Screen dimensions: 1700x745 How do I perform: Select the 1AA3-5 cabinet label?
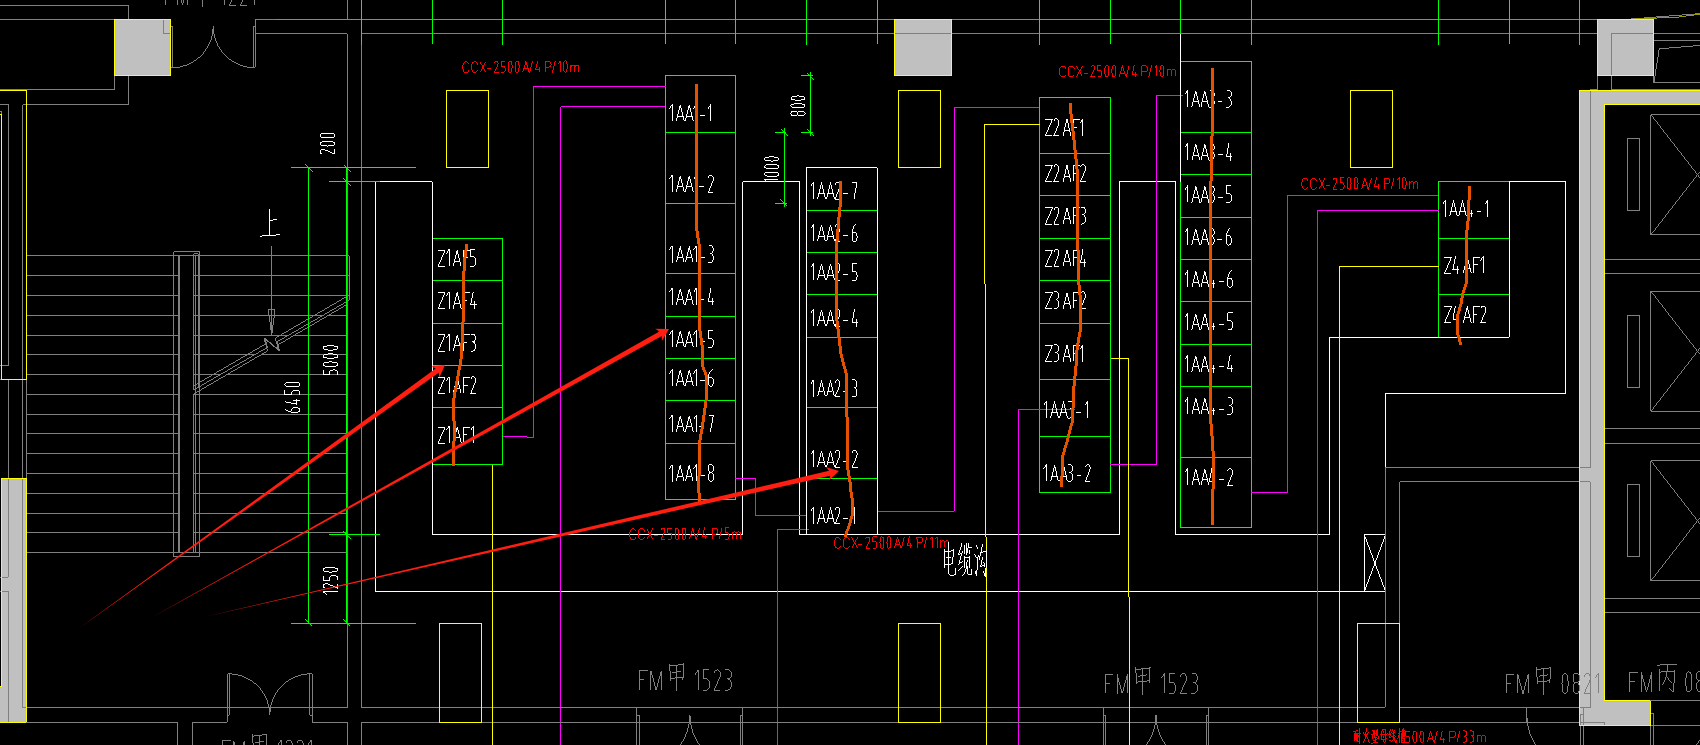point(1208,196)
